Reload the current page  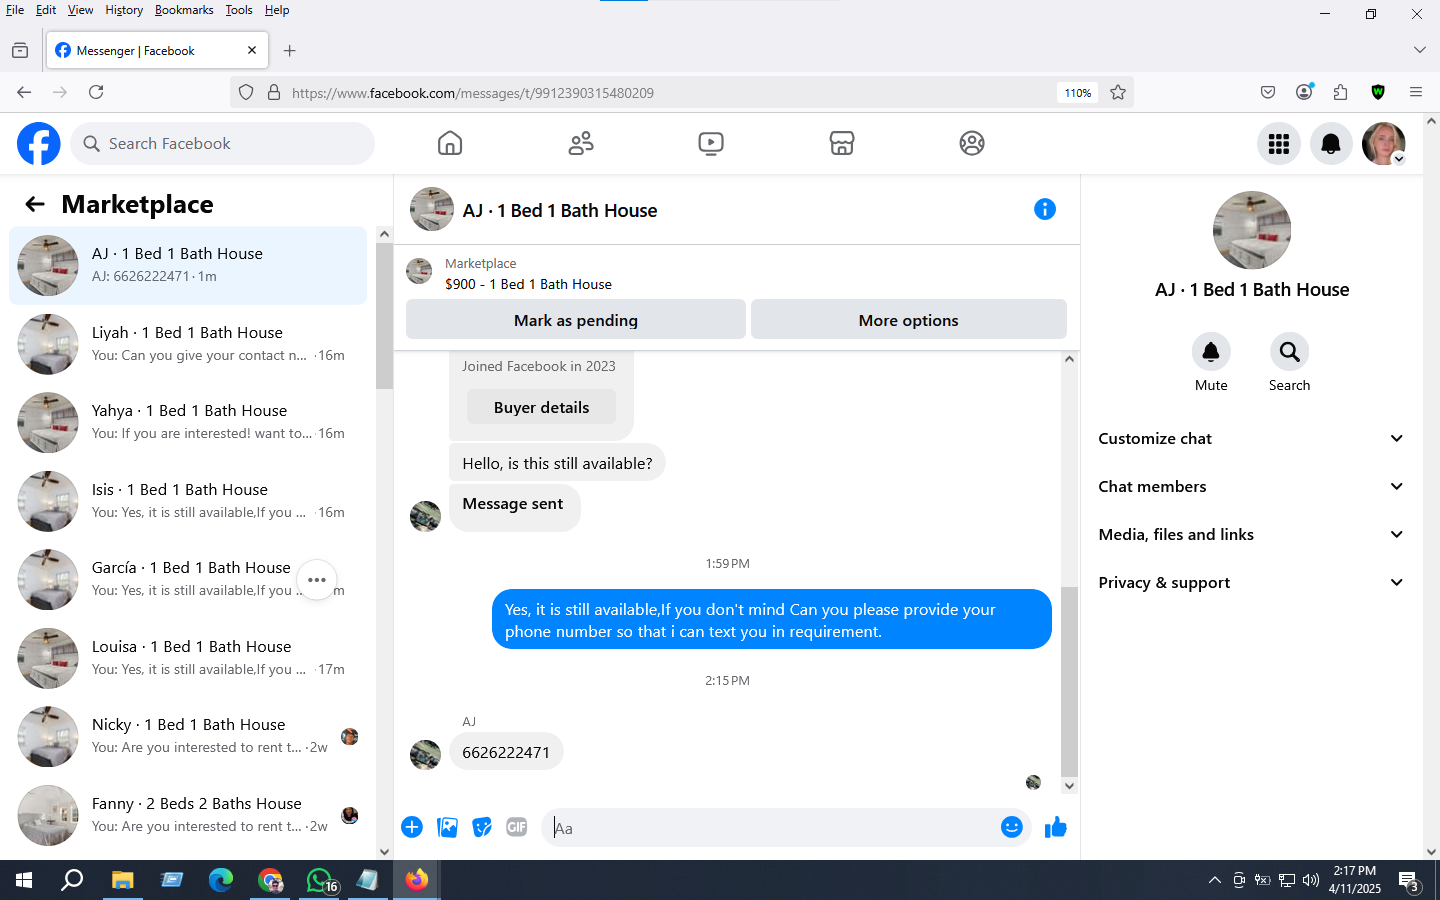96,92
